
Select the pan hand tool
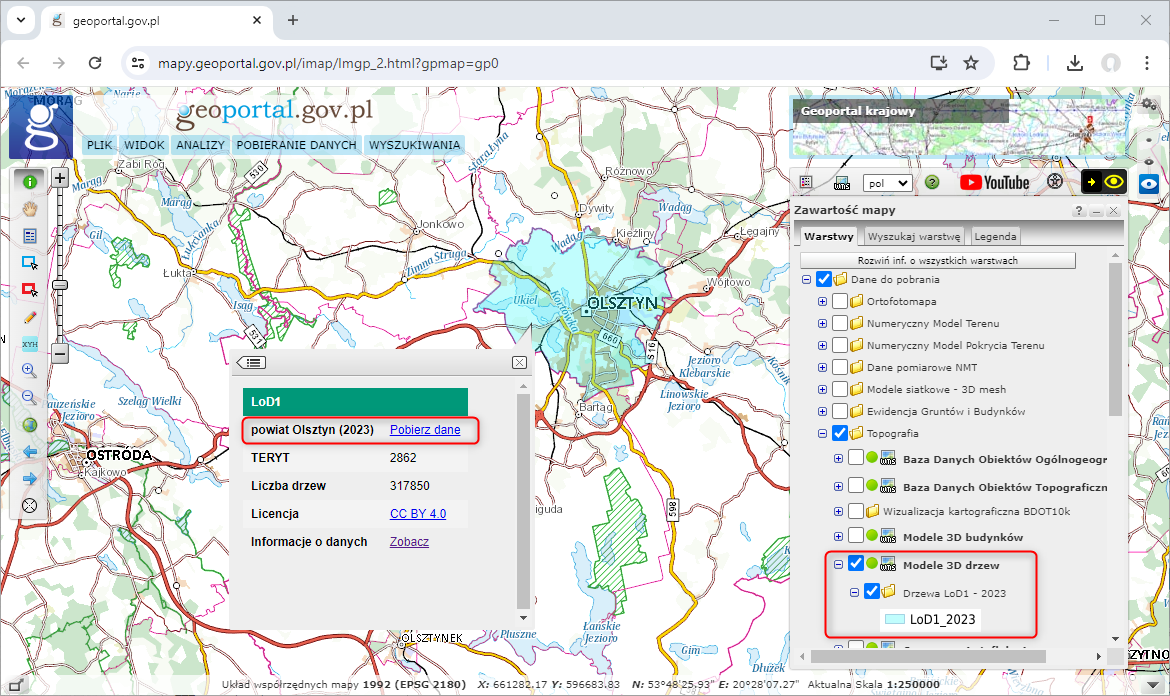click(x=30, y=209)
